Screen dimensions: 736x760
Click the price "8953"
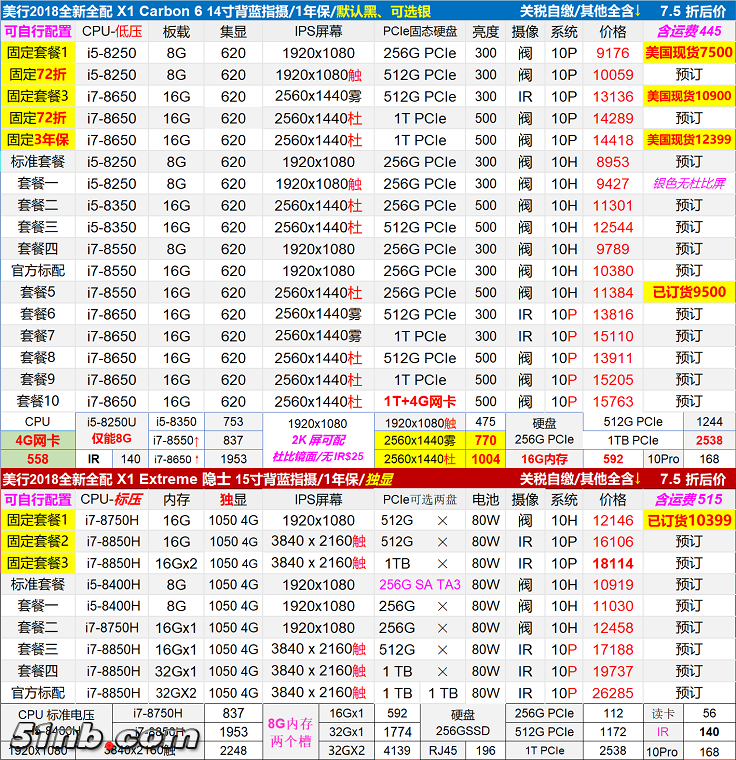pos(613,162)
